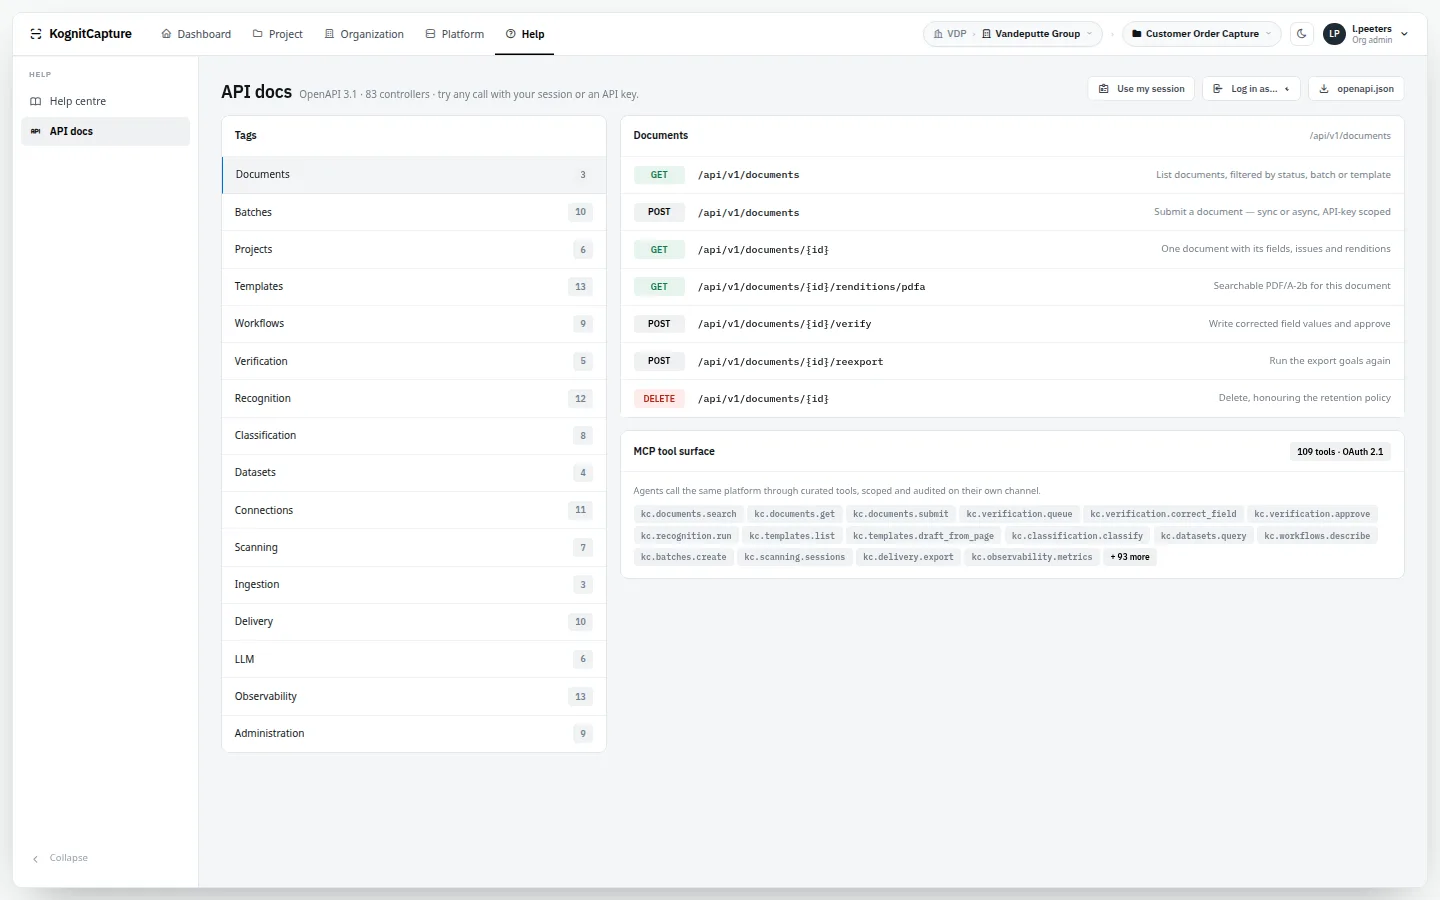Collapse the sidebar
1440x900 pixels.
[x=60, y=858]
